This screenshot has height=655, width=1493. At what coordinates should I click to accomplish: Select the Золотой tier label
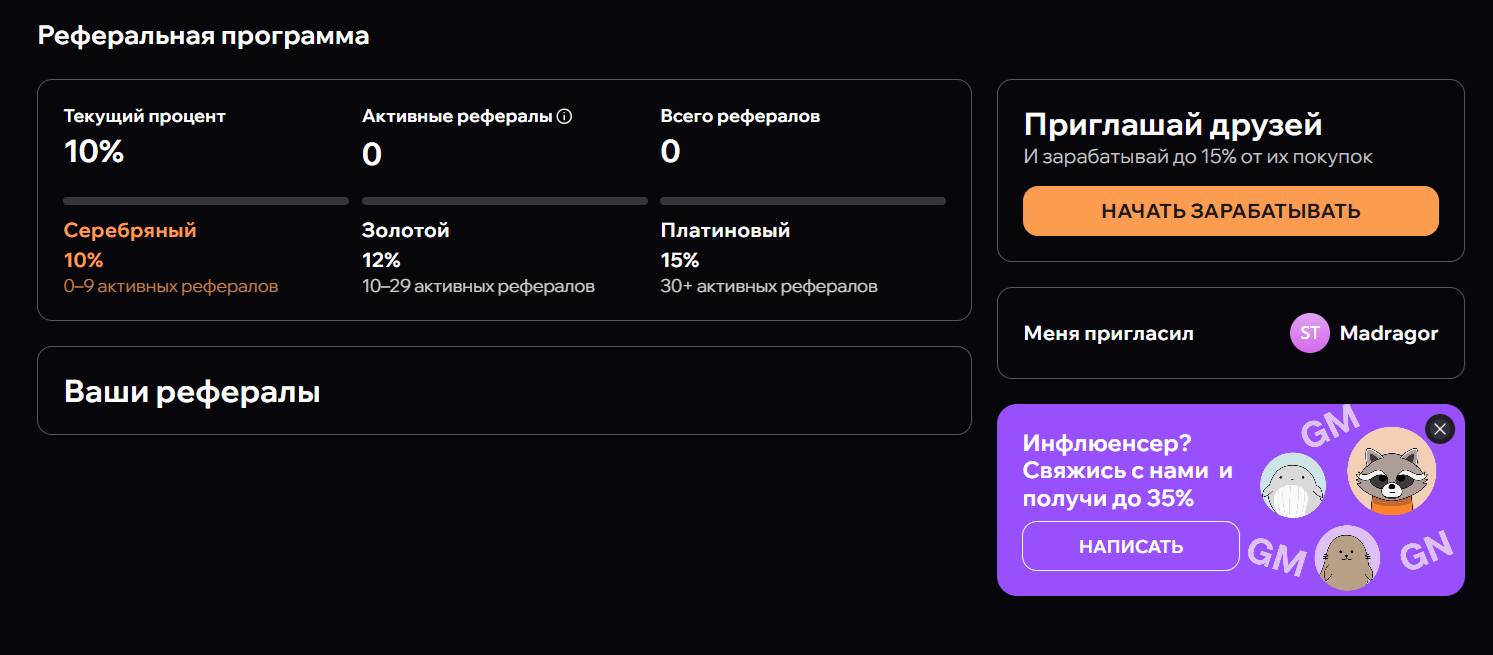(405, 231)
